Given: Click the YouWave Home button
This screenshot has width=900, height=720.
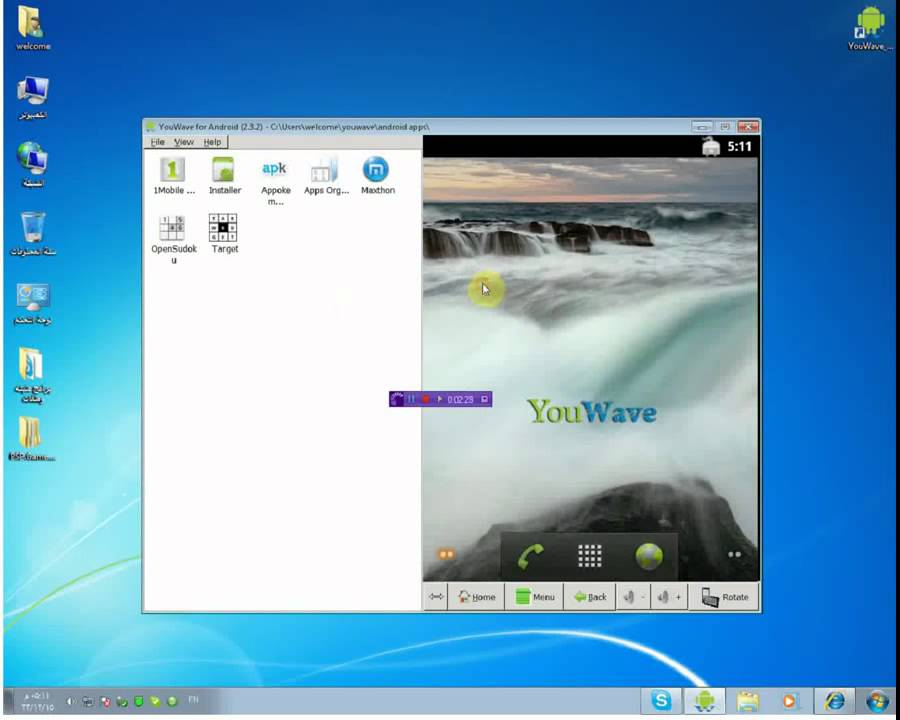Looking at the screenshot, I should pos(476,597).
